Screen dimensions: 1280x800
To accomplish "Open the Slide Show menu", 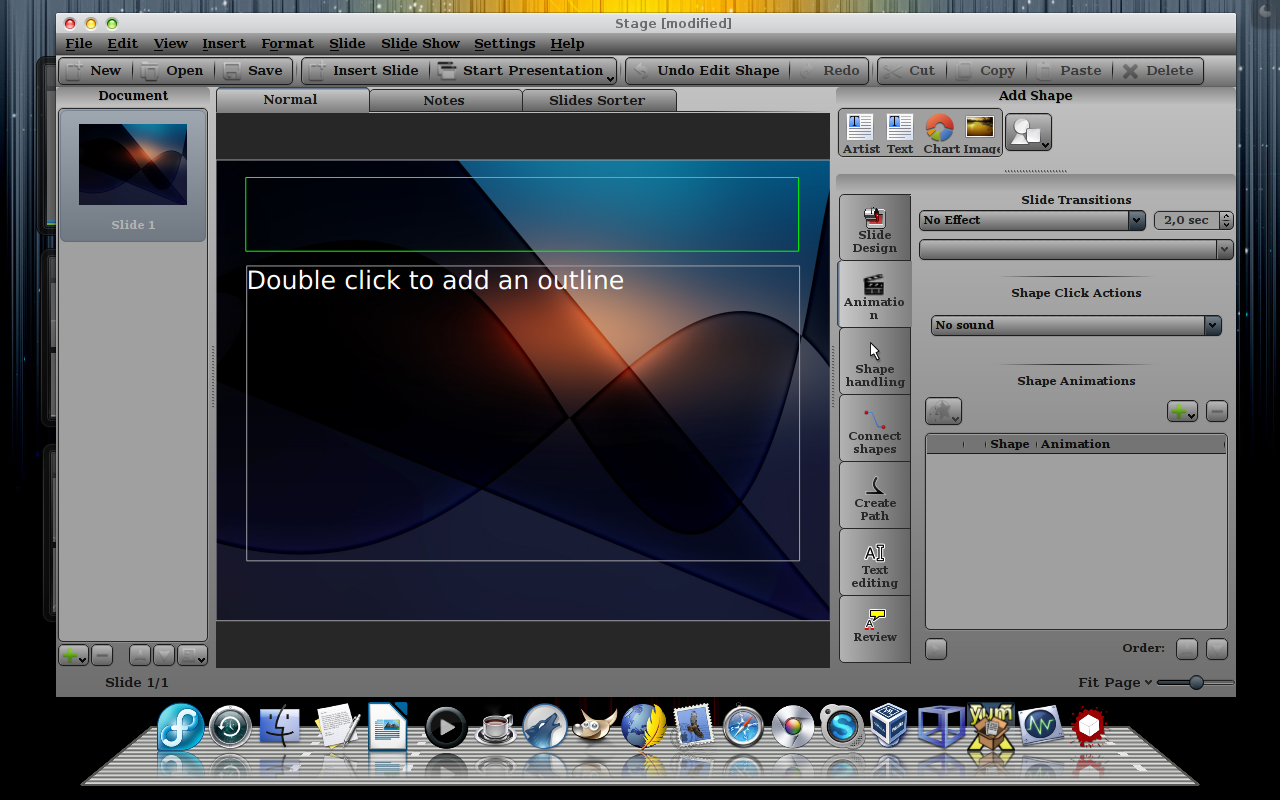I will coord(421,44).
